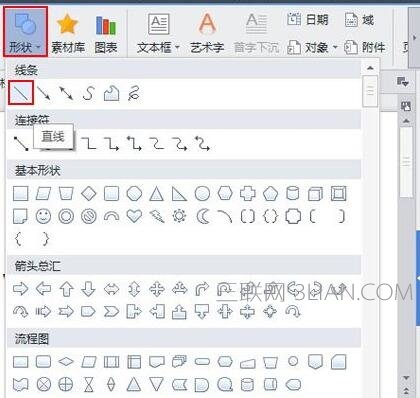Select the no-symbol prohibition shape

coord(89,216)
